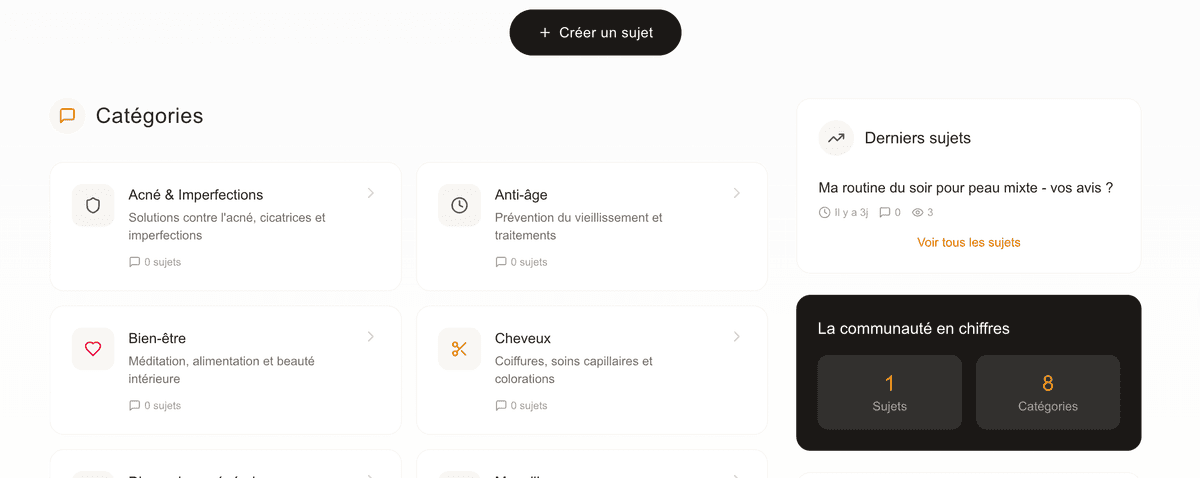Click the heart icon for Bien-être
Screen dimensions: 1200x478
(93, 349)
